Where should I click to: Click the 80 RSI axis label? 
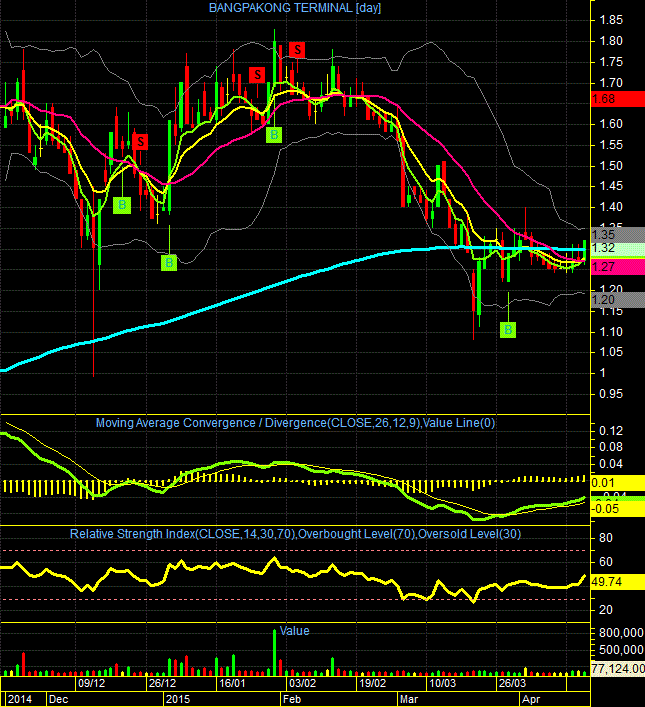coord(606,538)
